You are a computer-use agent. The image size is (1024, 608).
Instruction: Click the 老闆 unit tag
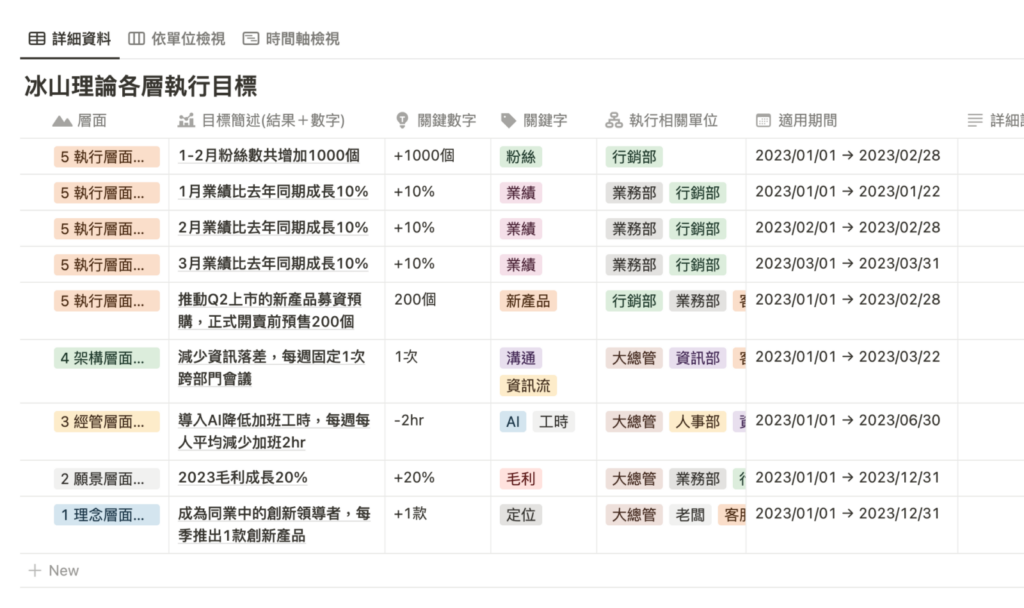coord(690,515)
